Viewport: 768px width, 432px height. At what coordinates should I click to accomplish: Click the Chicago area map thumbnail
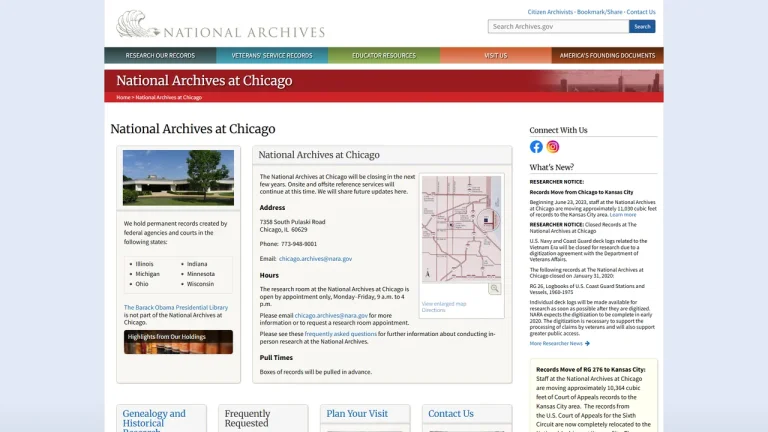click(461, 228)
